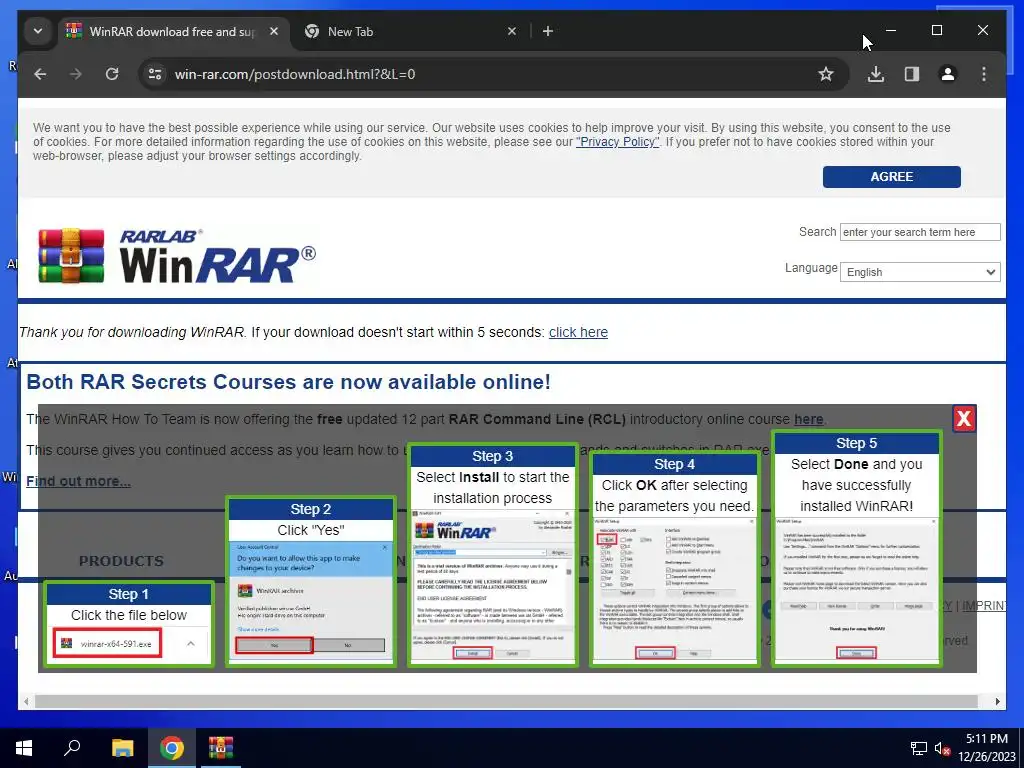The height and width of the screenshot is (768, 1024).
Task: Toggle the Chrome side panel
Action: 912,74
